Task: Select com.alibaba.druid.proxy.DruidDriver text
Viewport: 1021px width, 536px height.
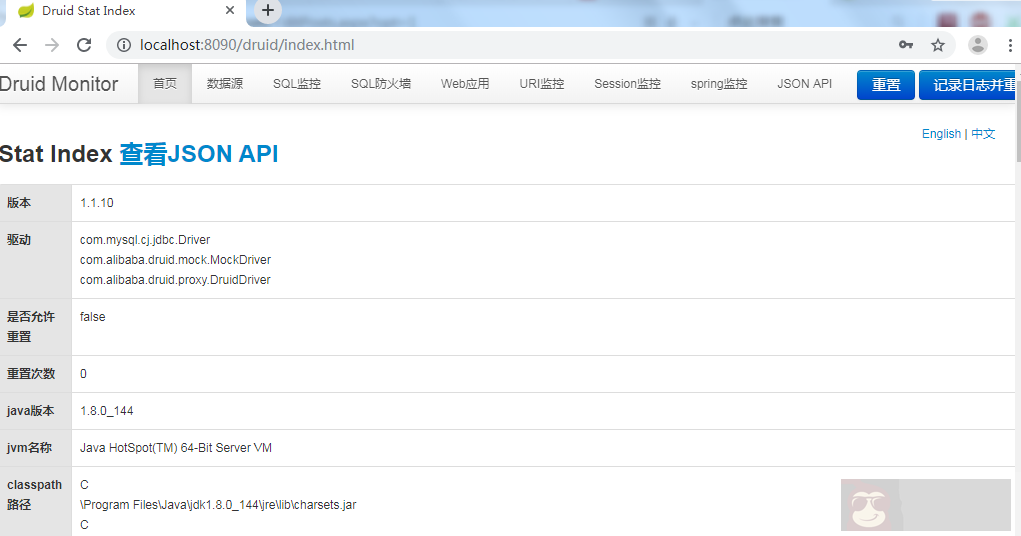Action: 175,279
